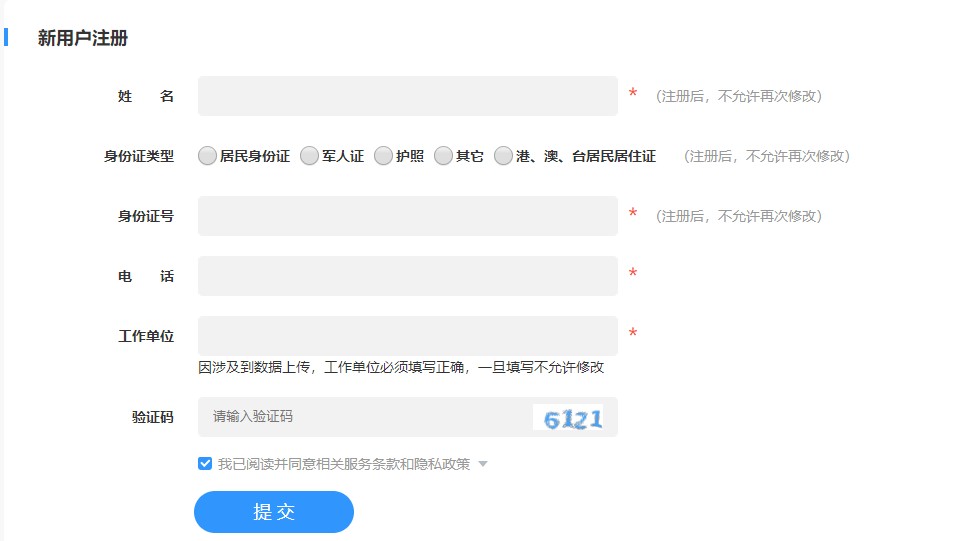Choose the 其它 radio option
973x541 pixels.
click(x=443, y=156)
